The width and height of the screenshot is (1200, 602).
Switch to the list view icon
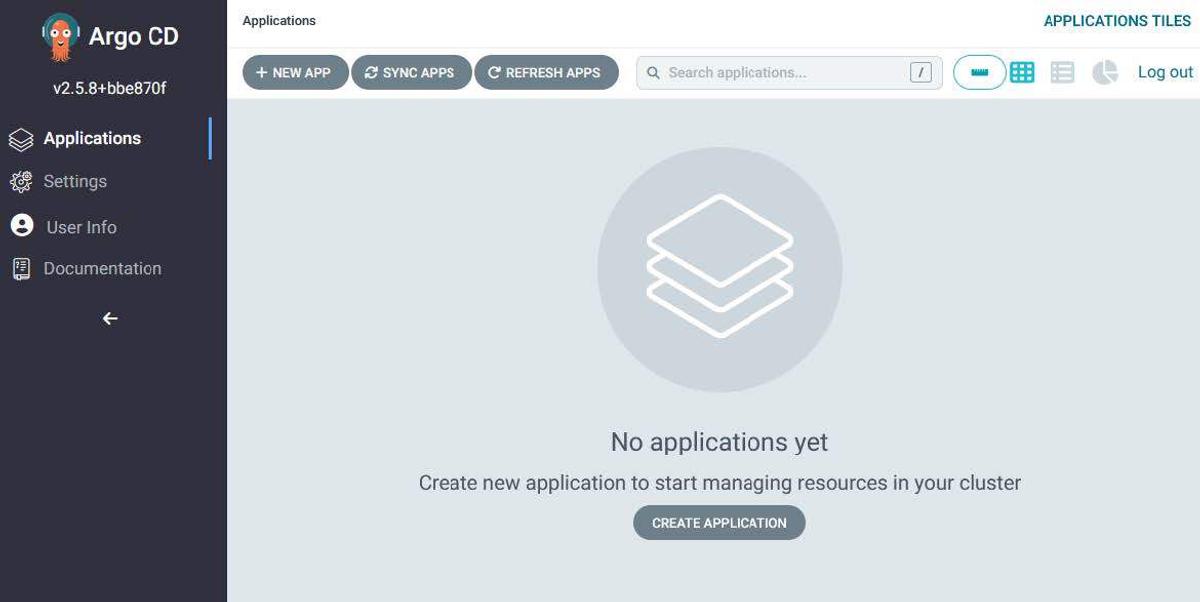pyautogui.click(x=1062, y=73)
